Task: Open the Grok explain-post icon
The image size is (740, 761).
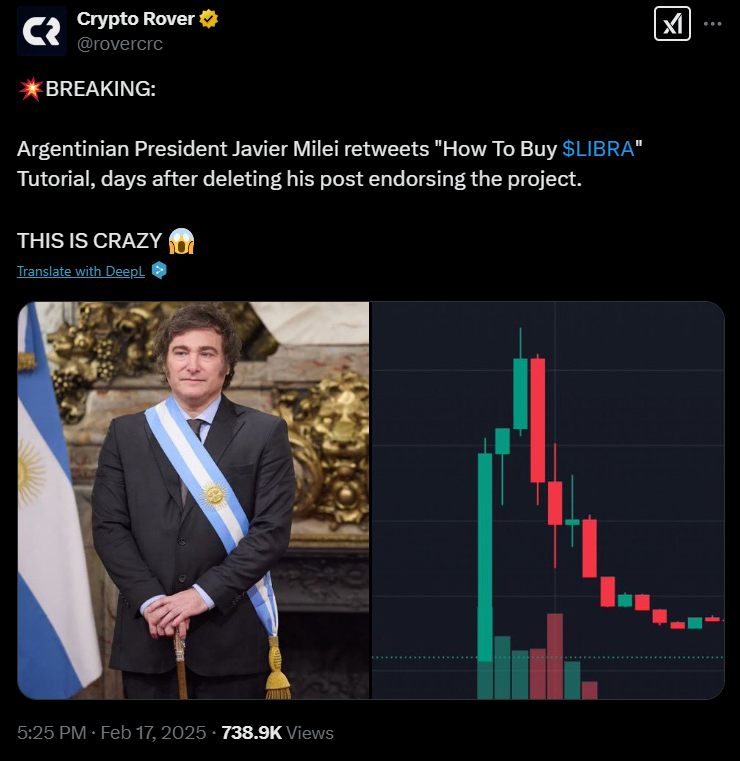Action: 672,23
